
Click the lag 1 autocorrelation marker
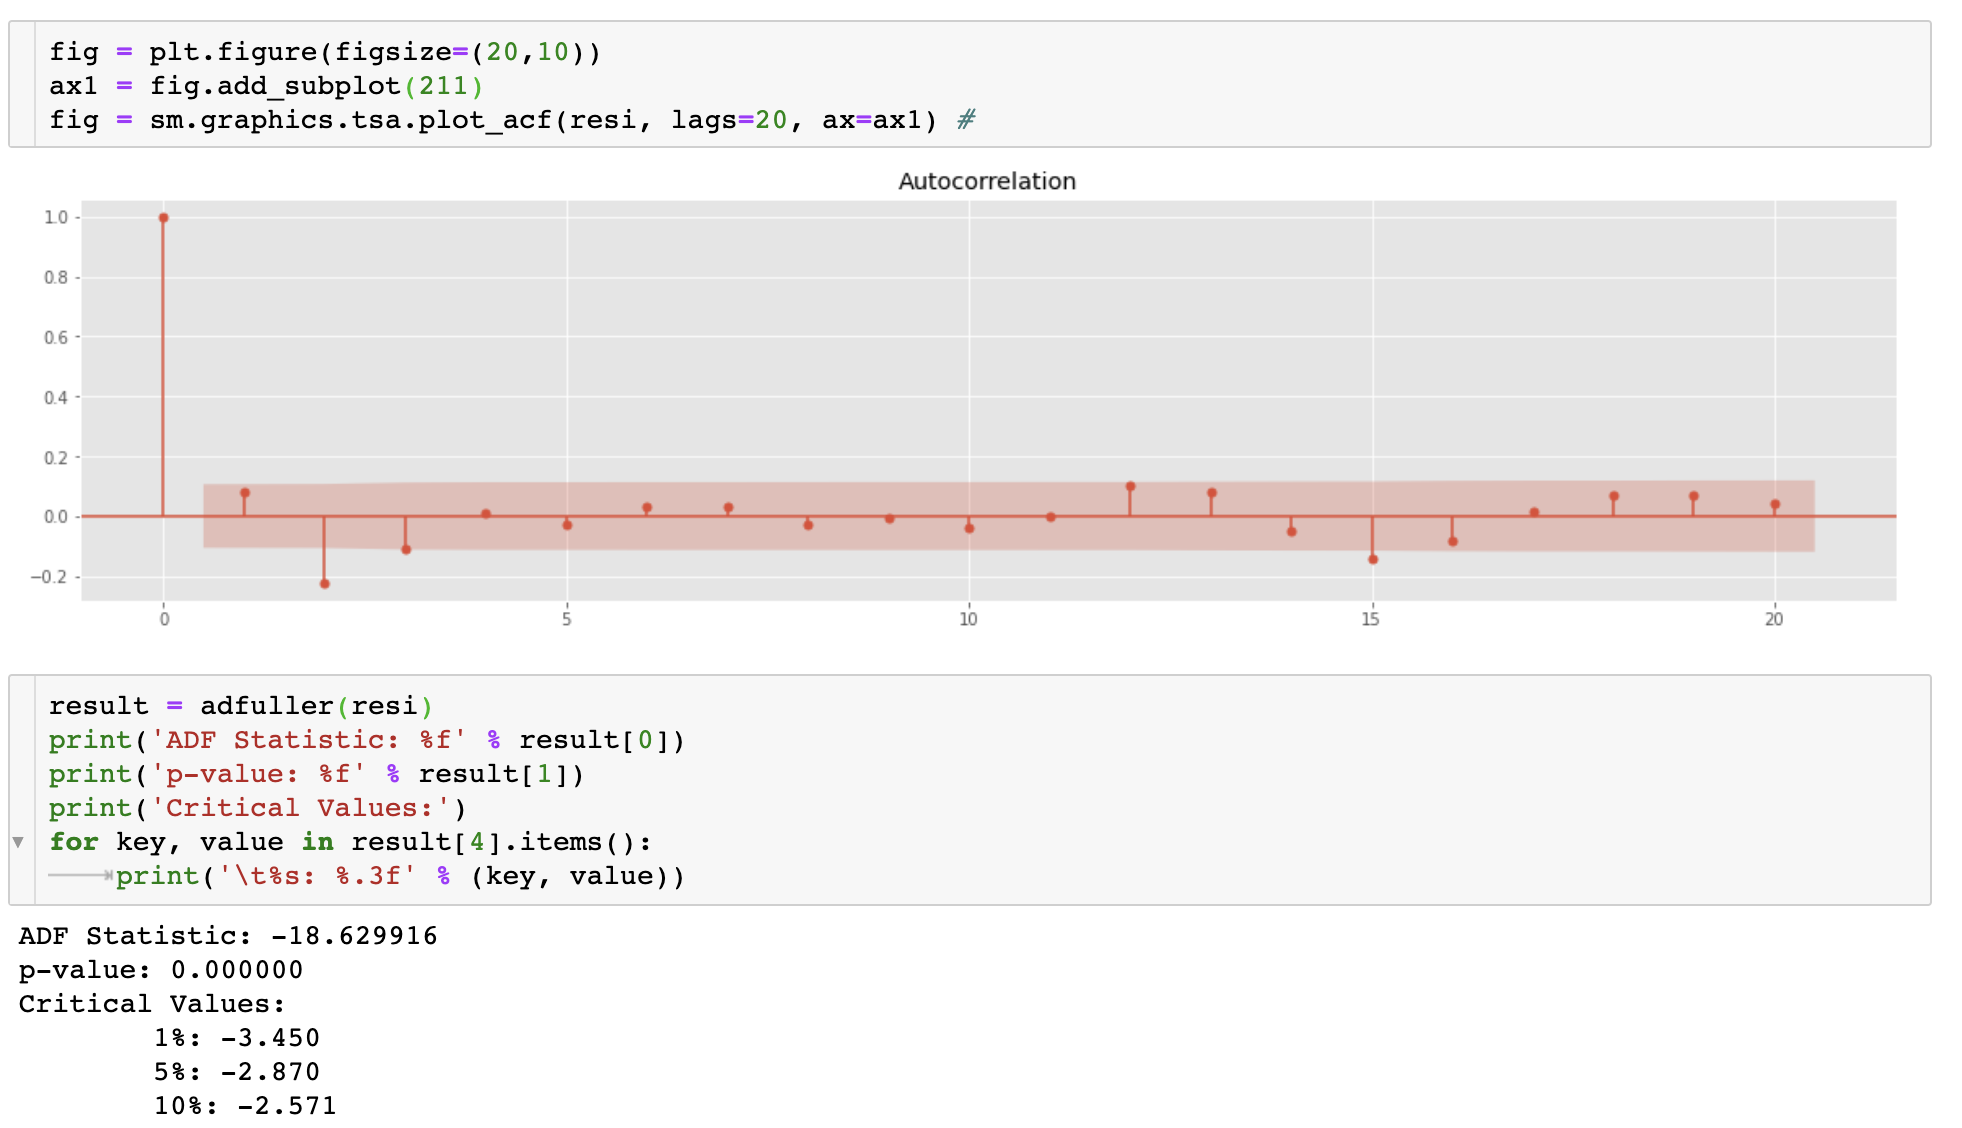pyautogui.click(x=245, y=493)
